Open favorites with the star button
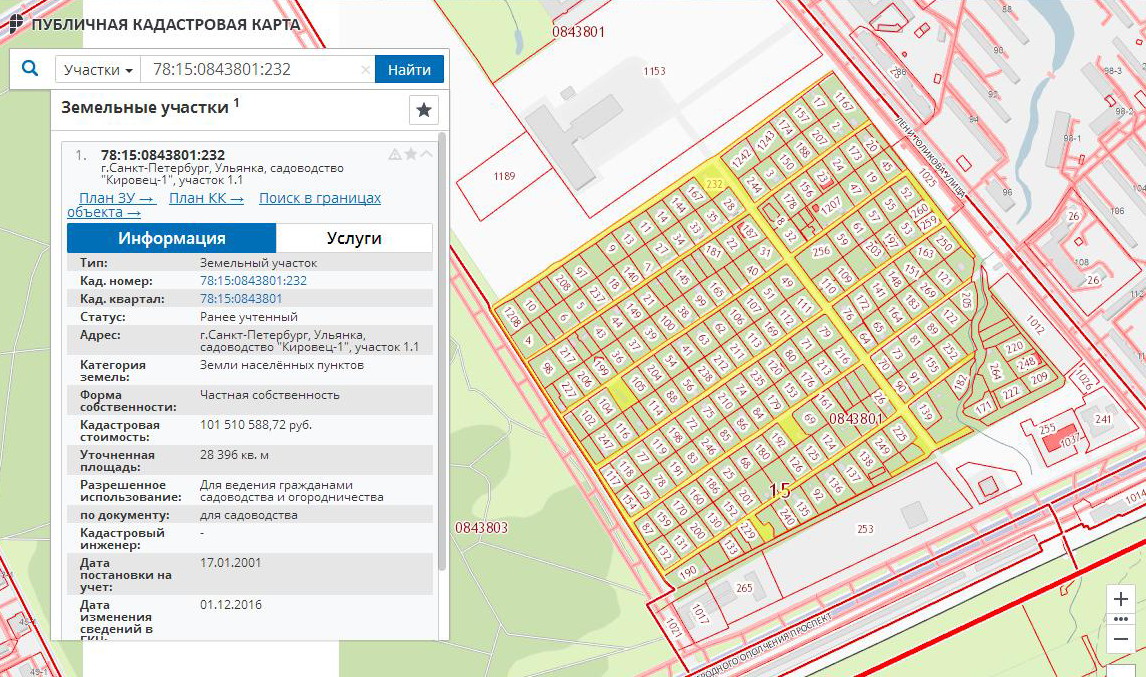Viewport: 1146px width, 677px height. point(424,110)
